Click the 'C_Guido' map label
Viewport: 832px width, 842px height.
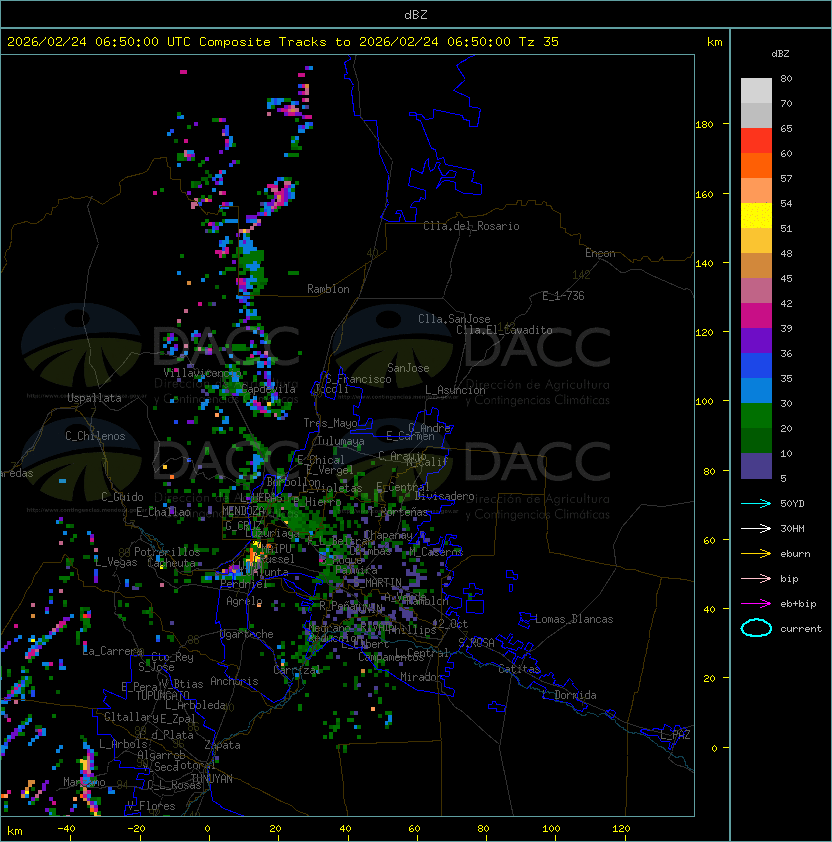pos(122,497)
